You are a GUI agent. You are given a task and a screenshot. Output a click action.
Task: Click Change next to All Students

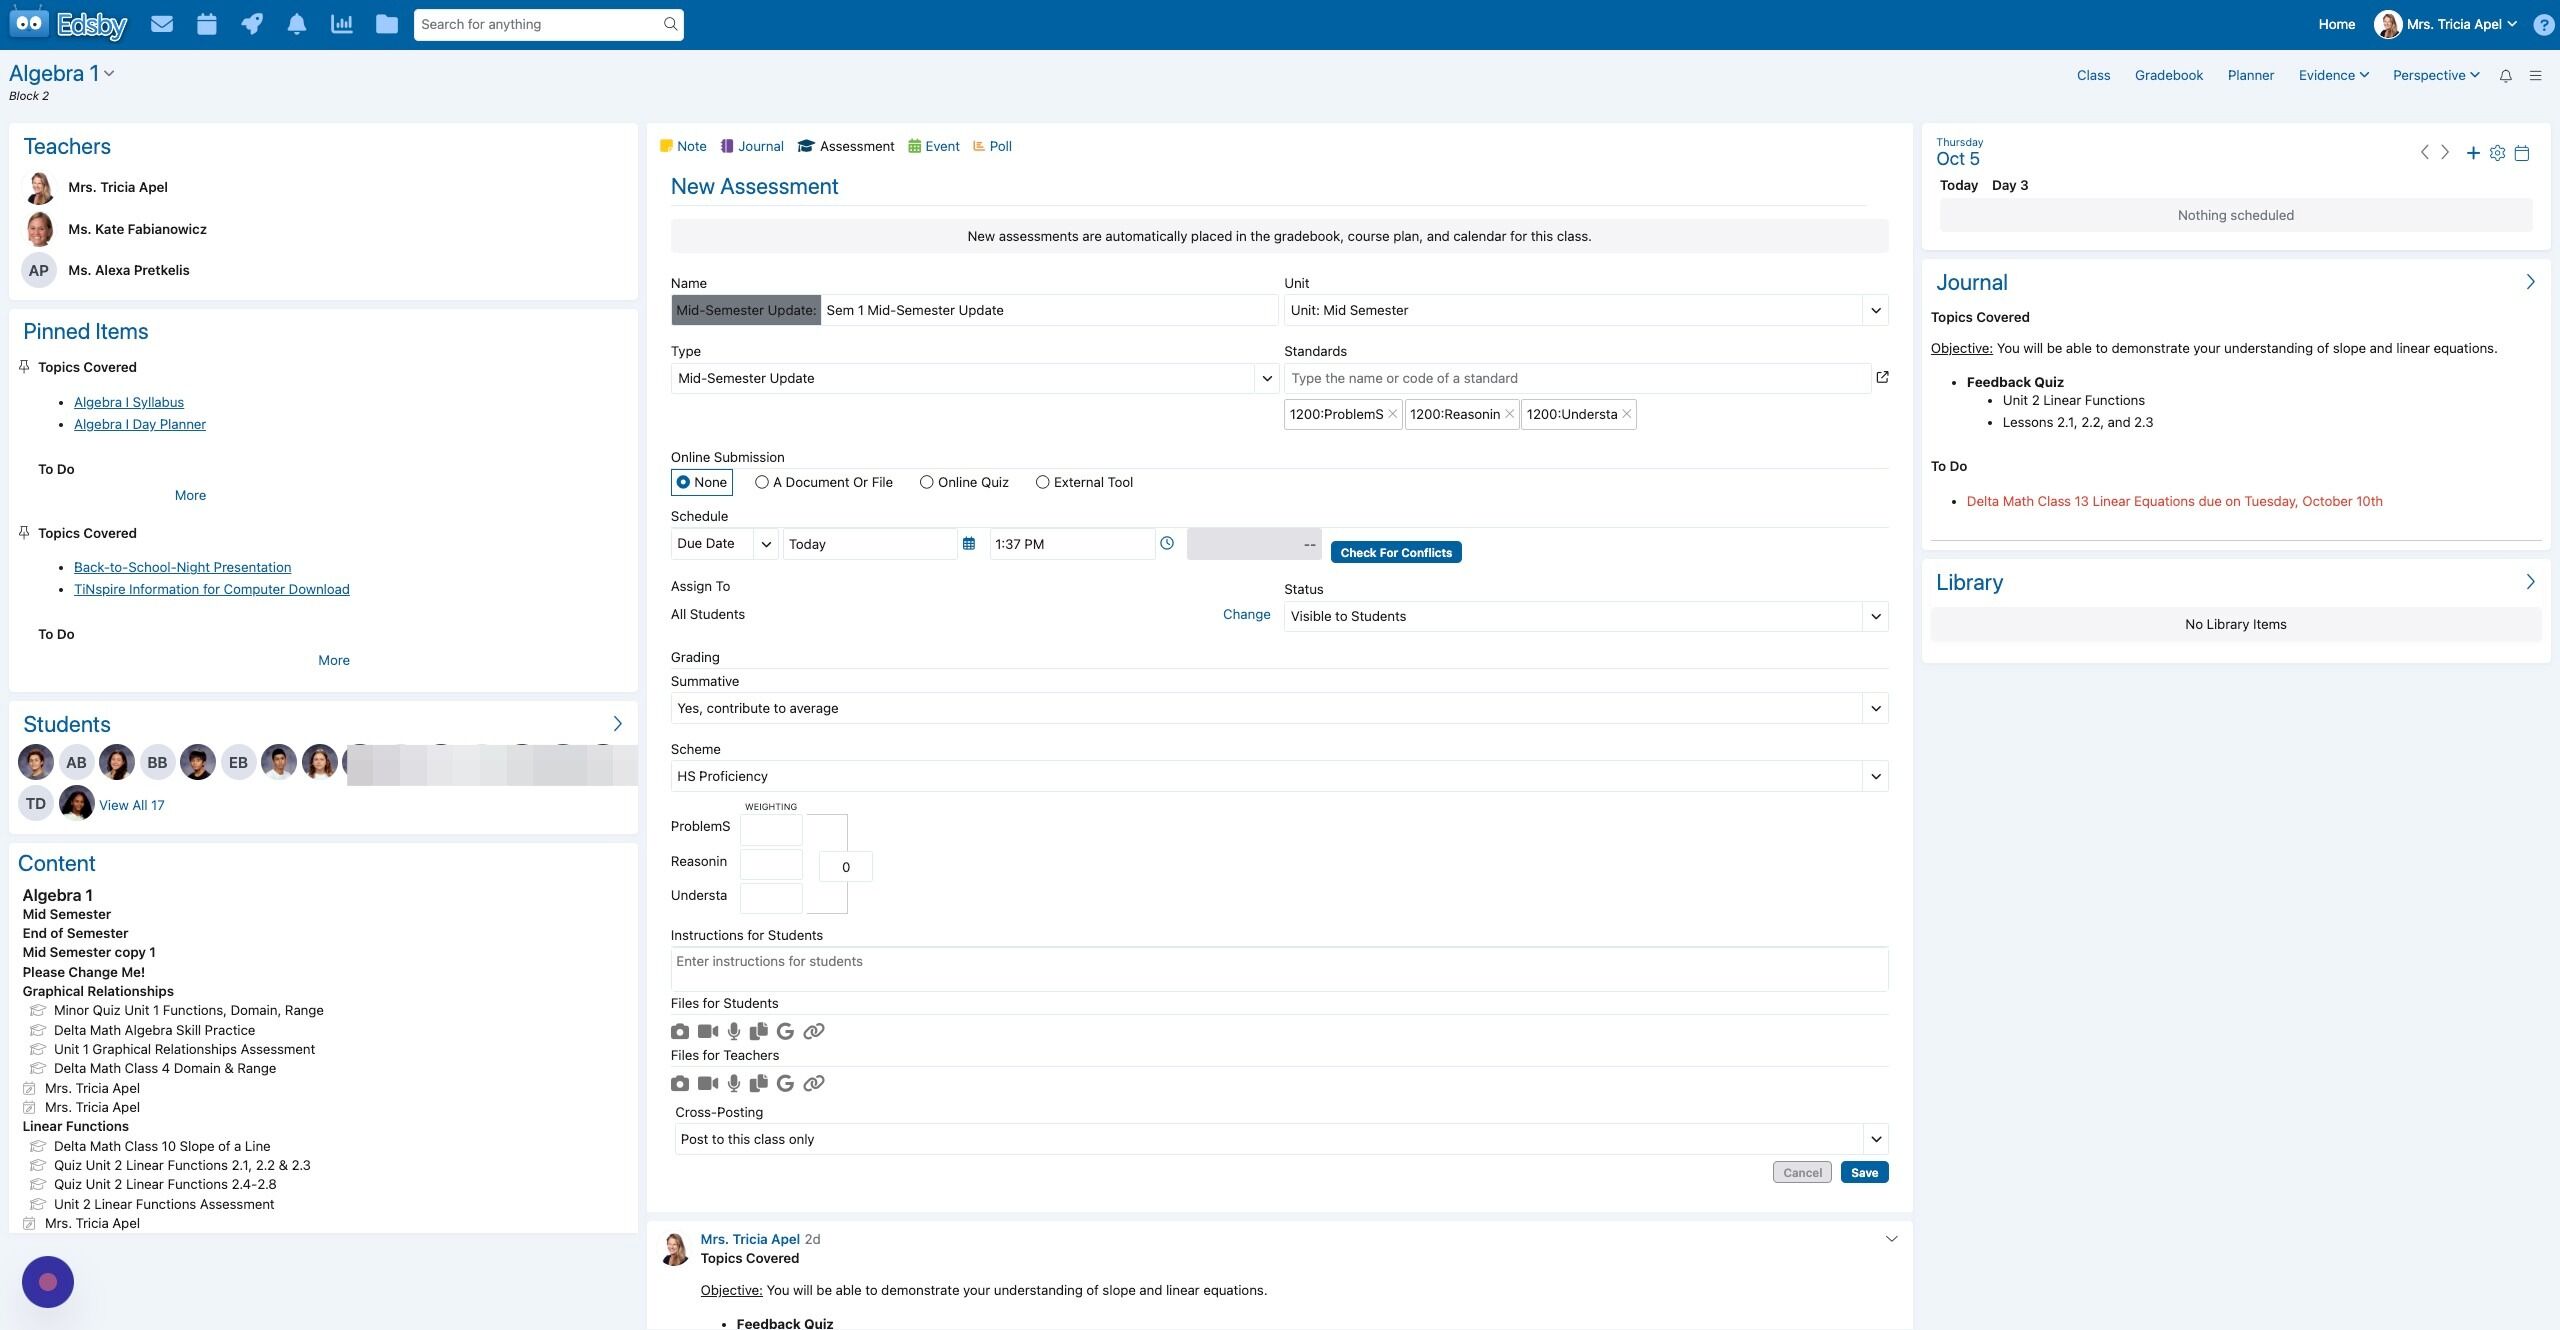coord(1246,614)
